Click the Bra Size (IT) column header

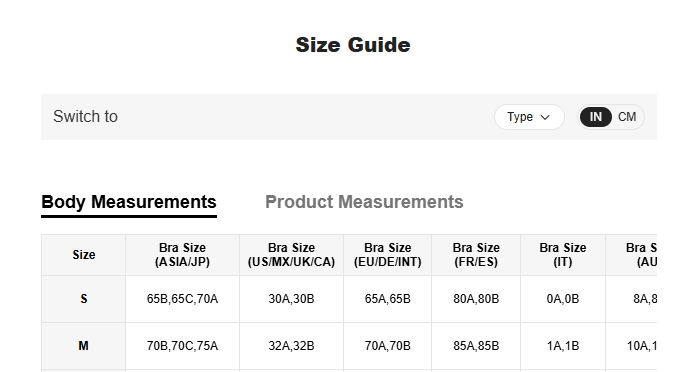563,255
